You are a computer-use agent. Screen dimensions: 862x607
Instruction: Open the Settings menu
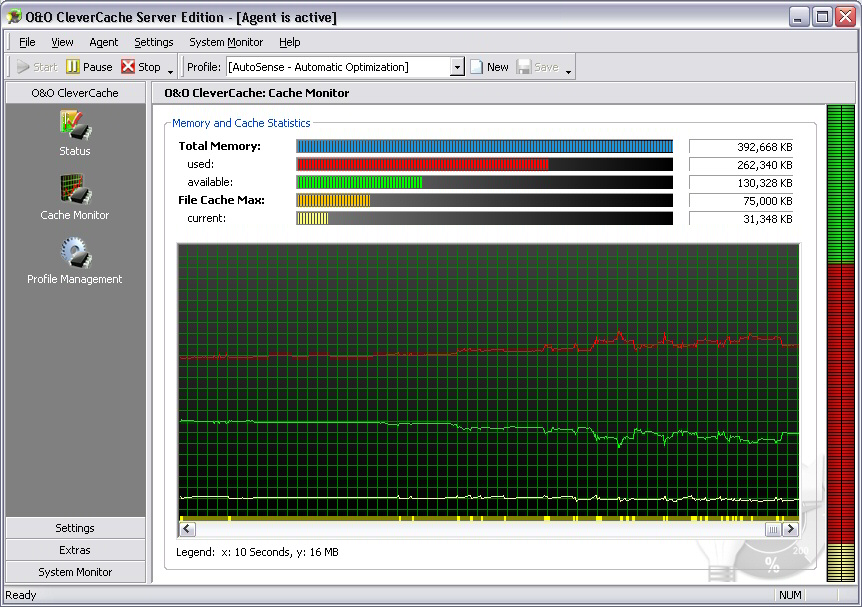[153, 42]
